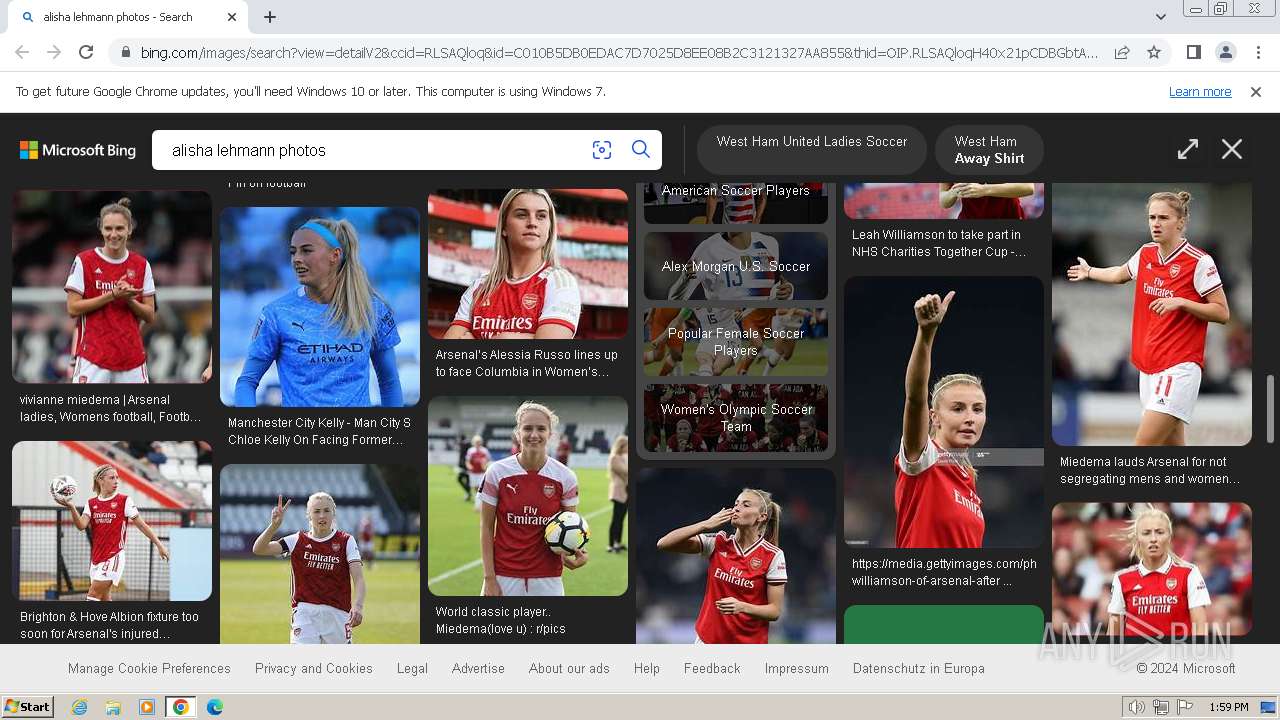1280x720 pixels.
Task: Open the Help footer link
Action: [x=647, y=668]
